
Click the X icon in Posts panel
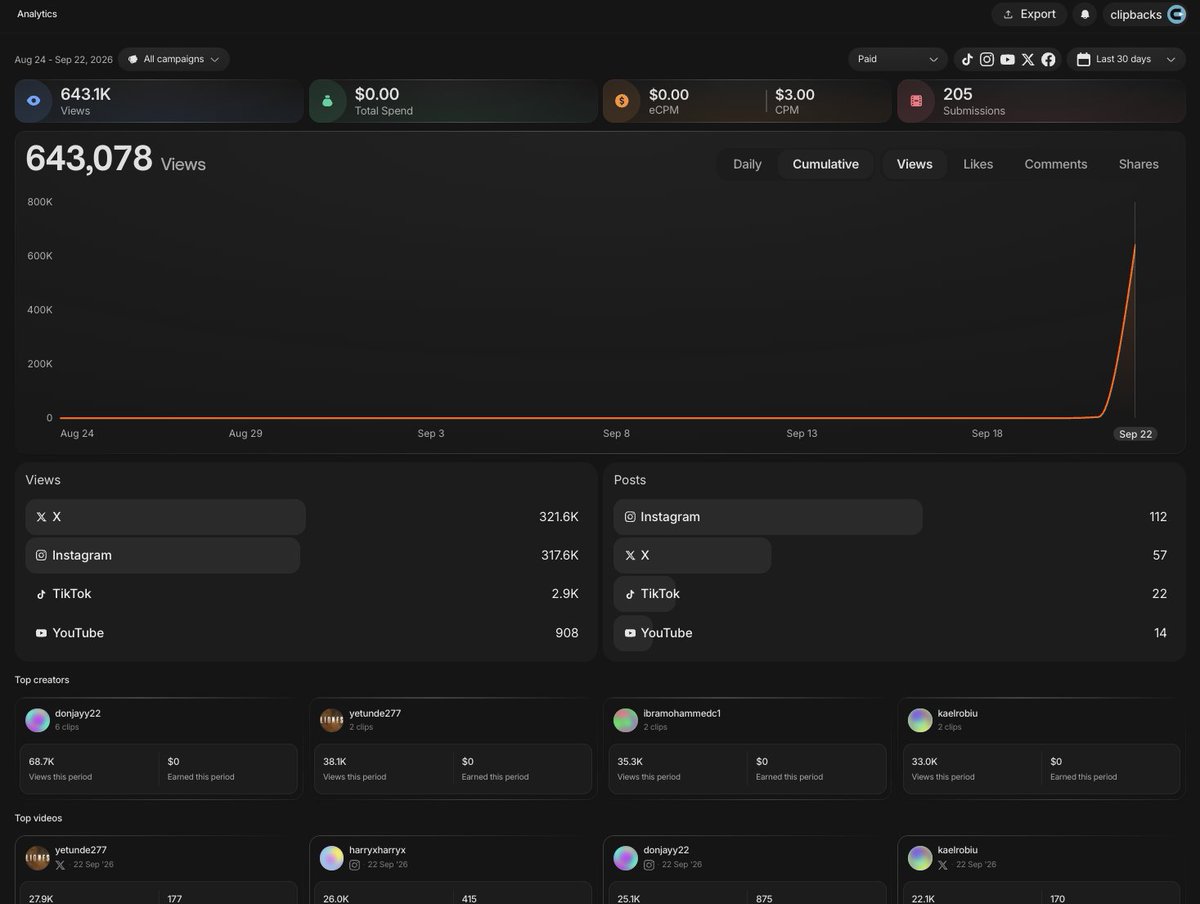coord(630,555)
